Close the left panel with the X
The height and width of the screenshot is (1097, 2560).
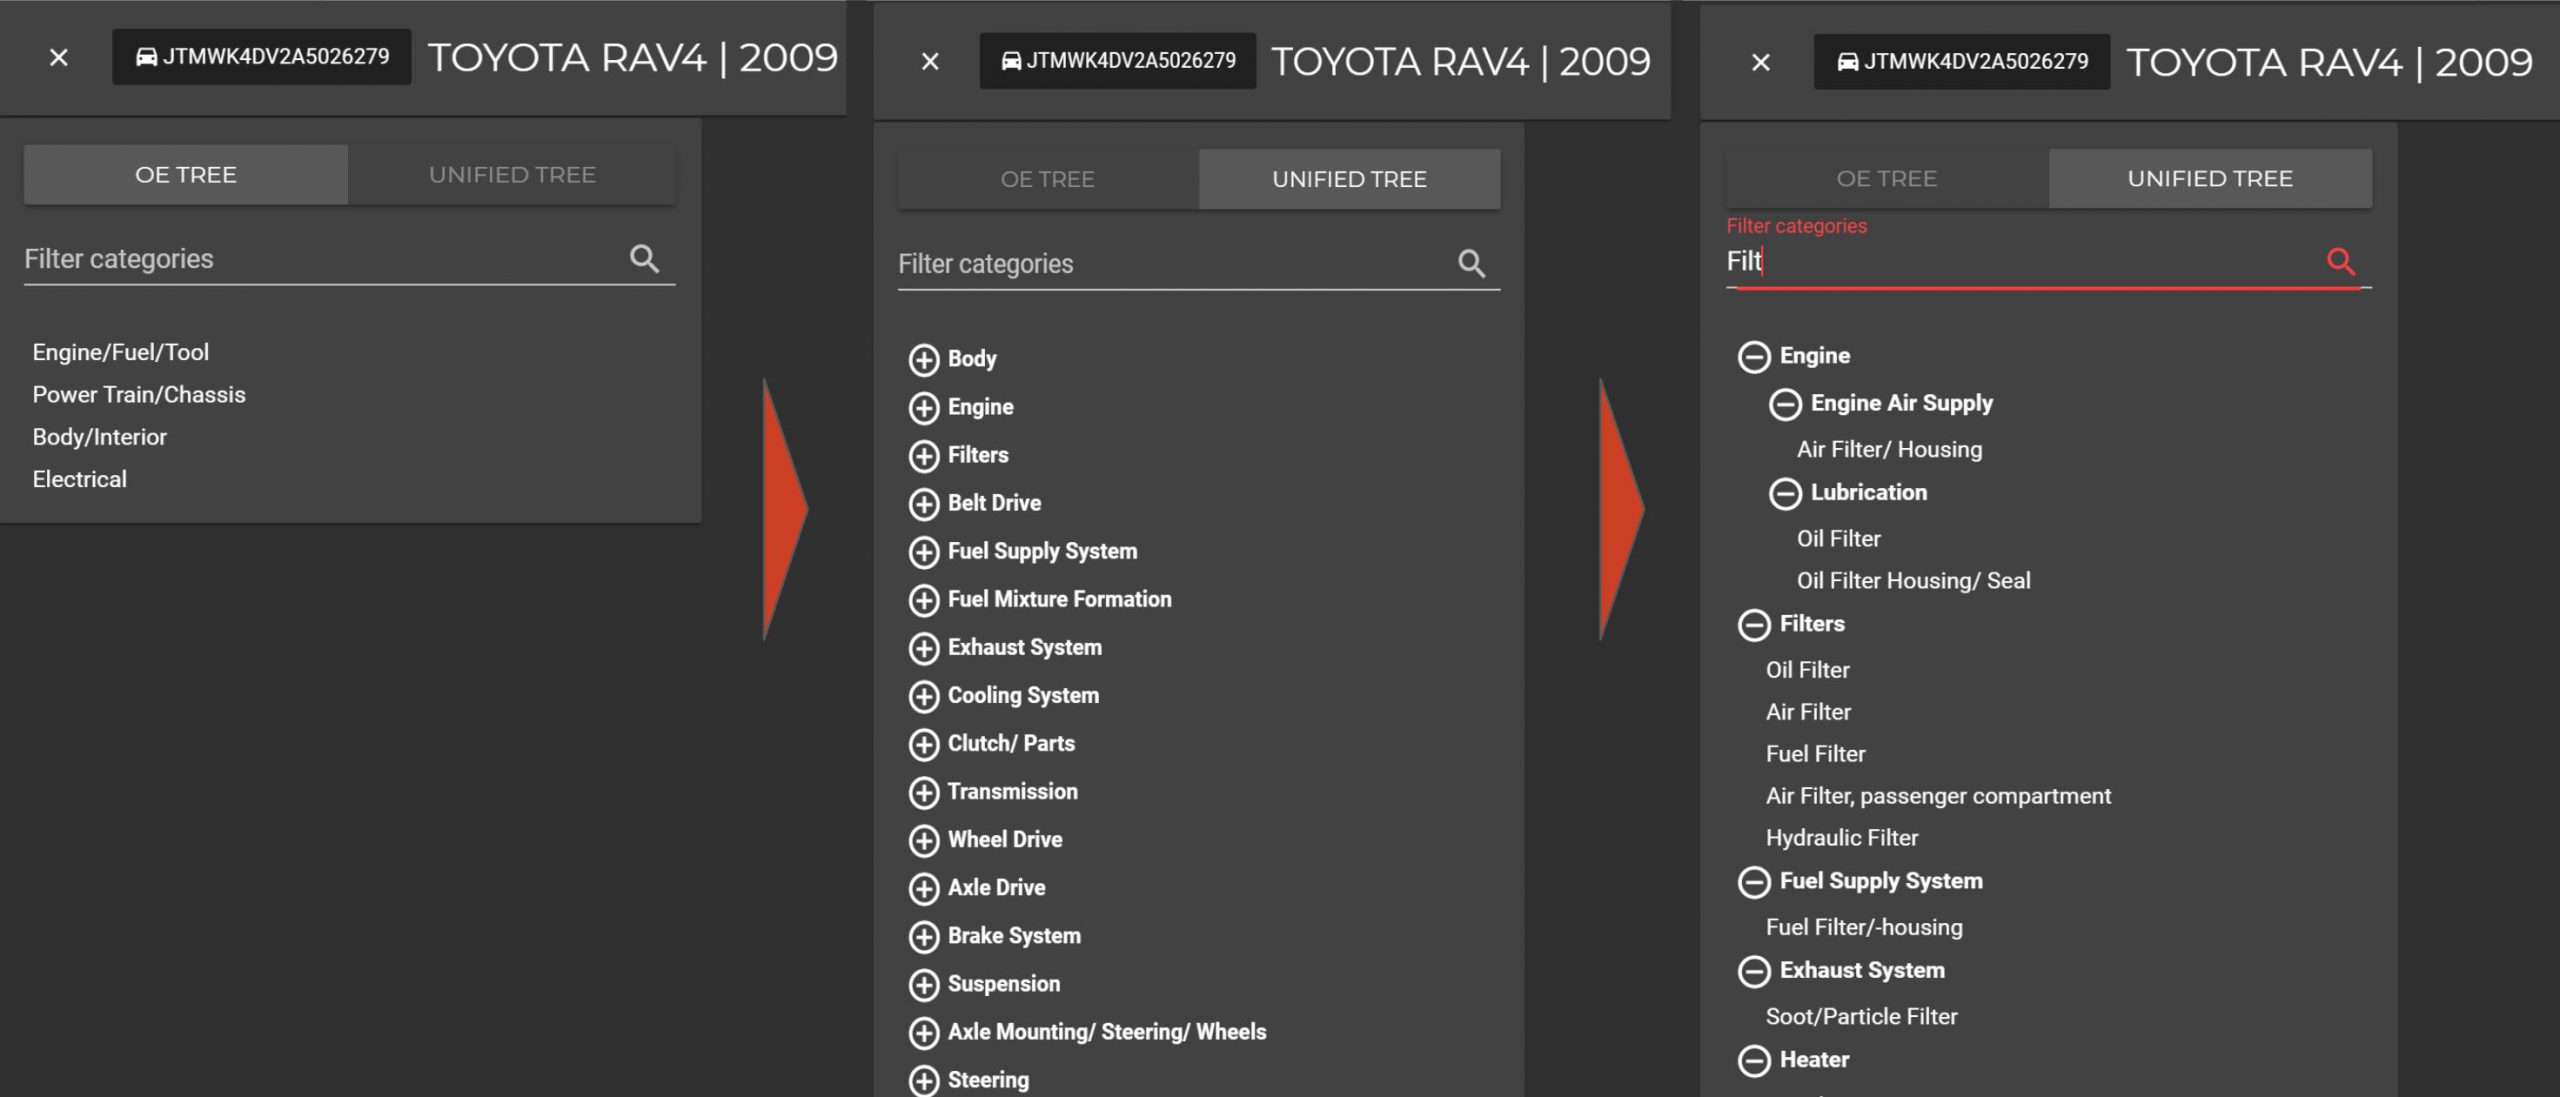(59, 57)
